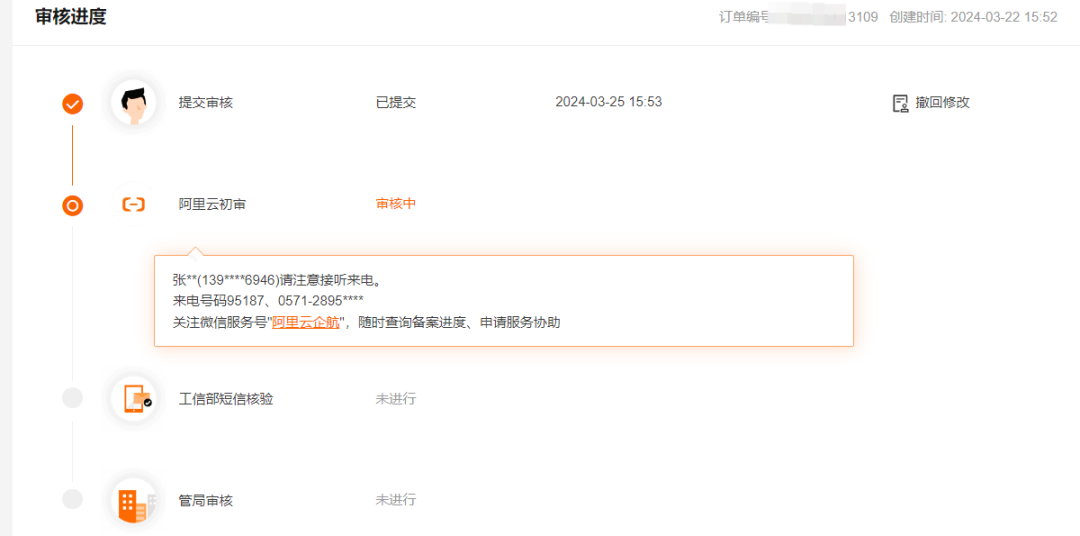The width and height of the screenshot is (1080, 536).
Task: Click the 随时查询备案进度 text in the notice
Action: [x=411, y=322]
